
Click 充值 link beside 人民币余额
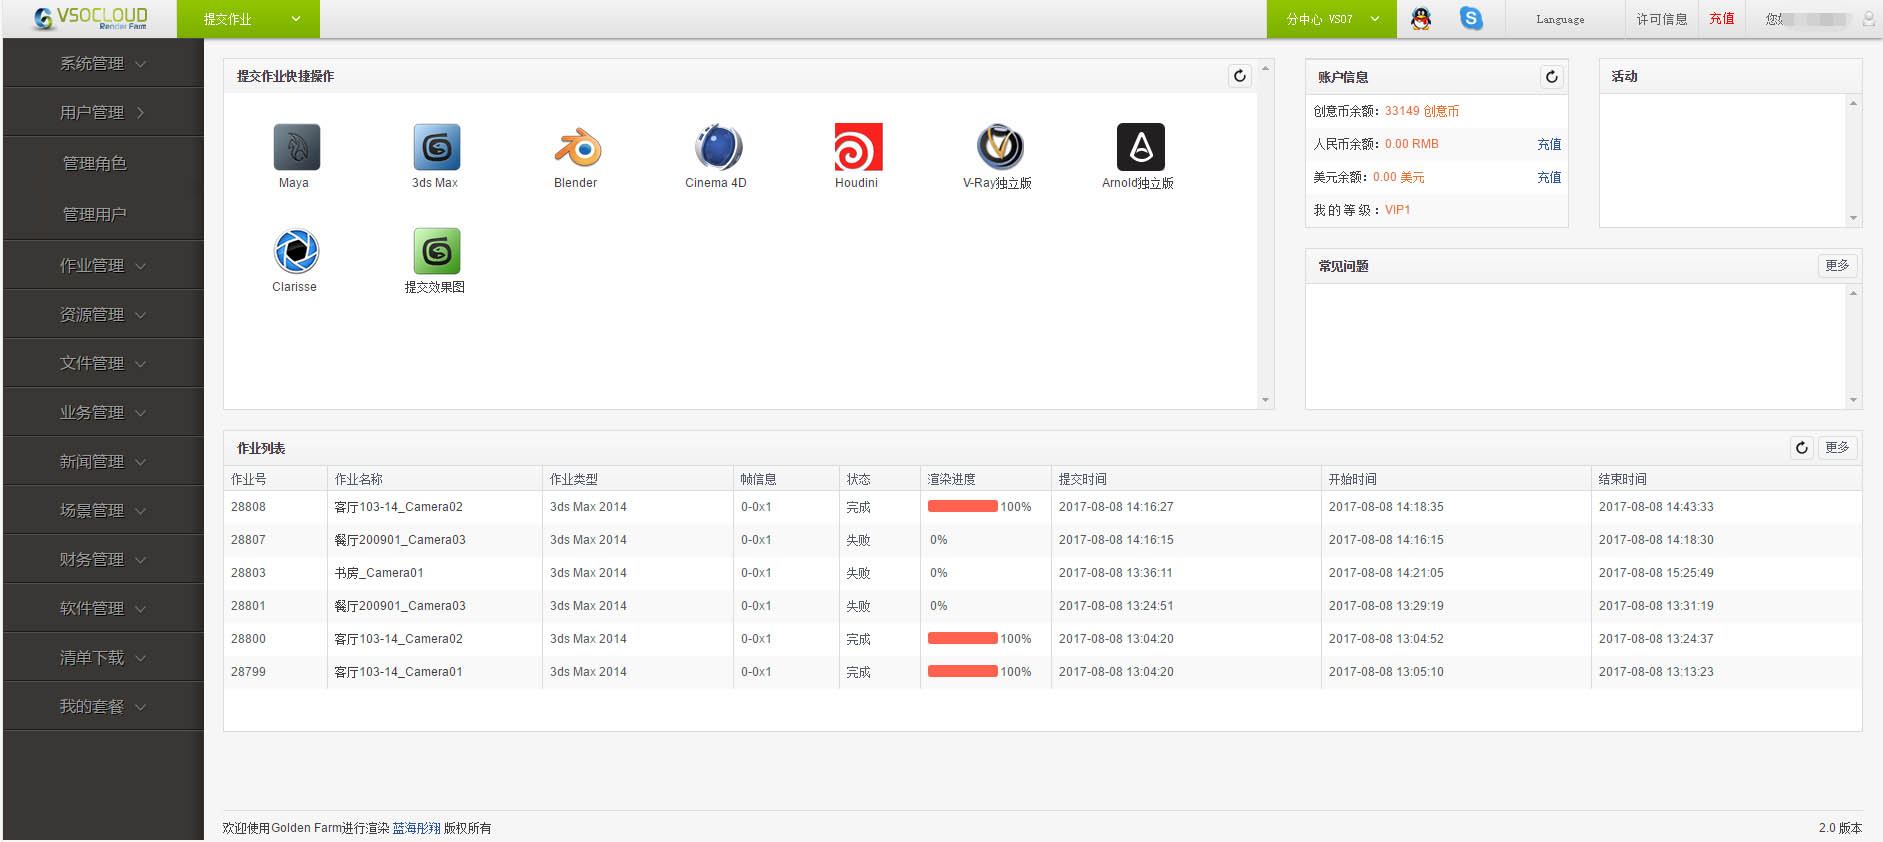(x=1549, y=144)
